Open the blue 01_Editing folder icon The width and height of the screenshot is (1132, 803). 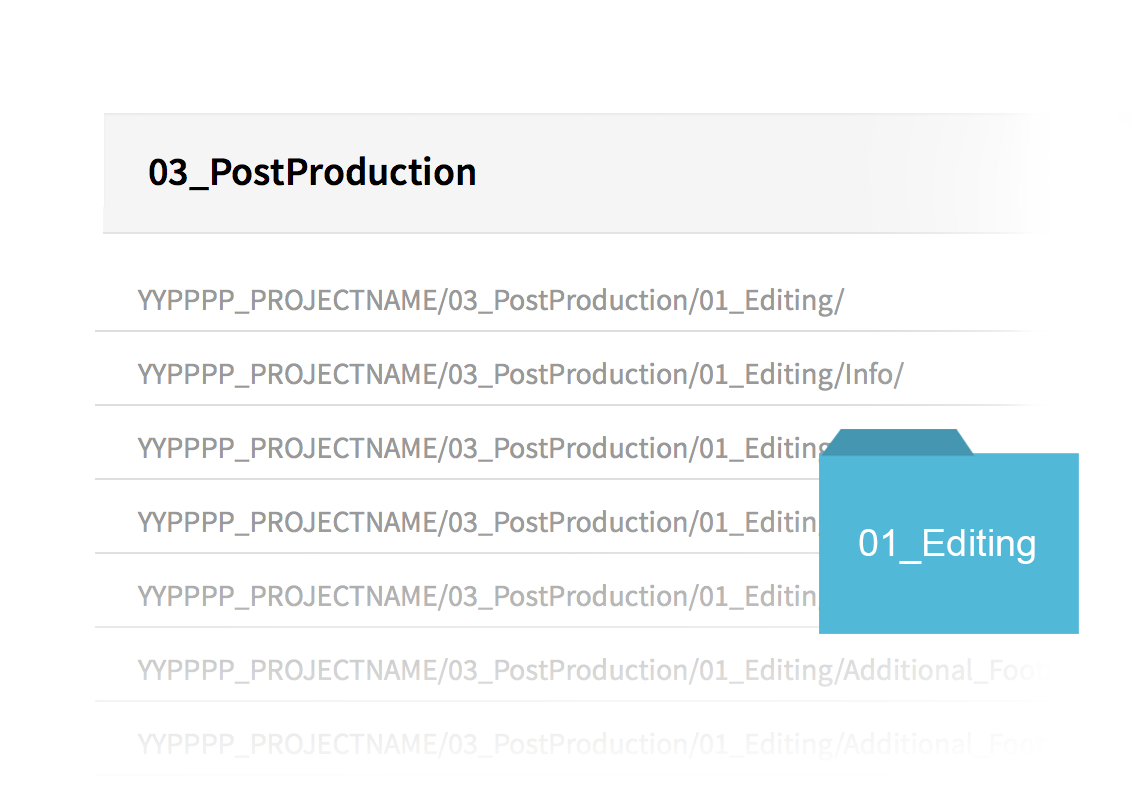[949, 532]
